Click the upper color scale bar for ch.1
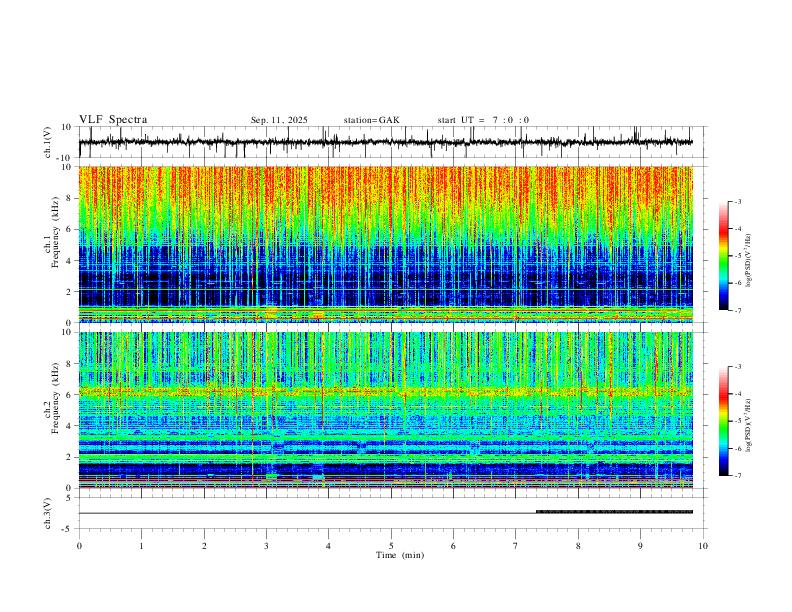 [723, 256]
